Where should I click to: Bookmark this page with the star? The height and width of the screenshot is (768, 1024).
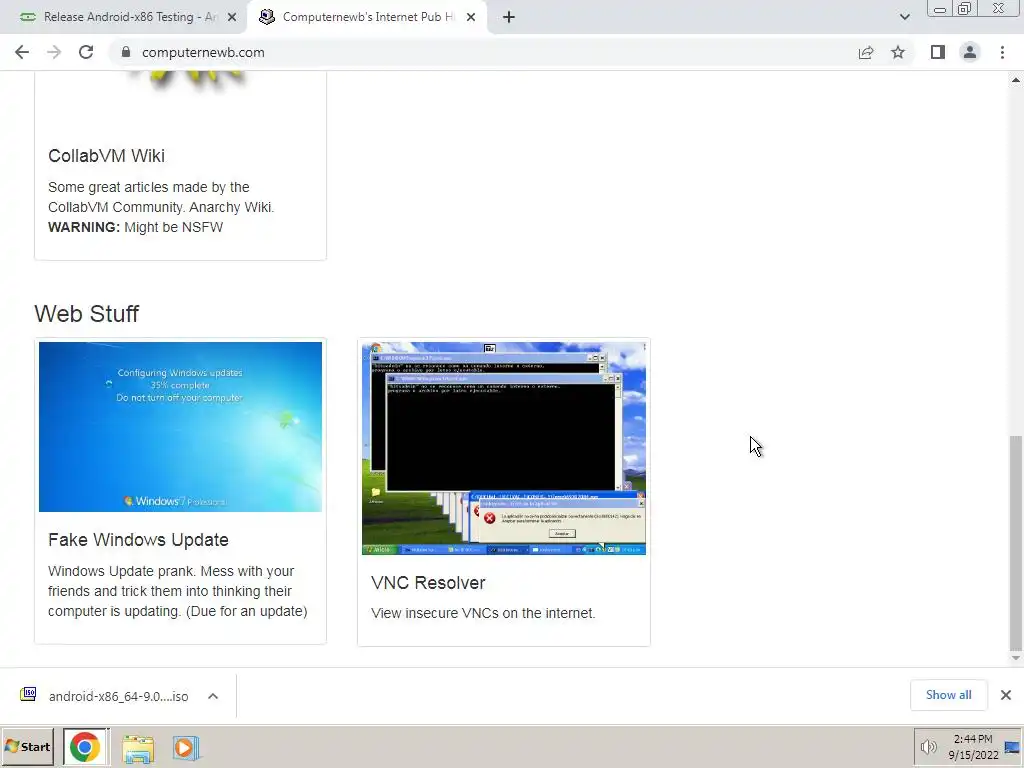click(x=898, y=52)
